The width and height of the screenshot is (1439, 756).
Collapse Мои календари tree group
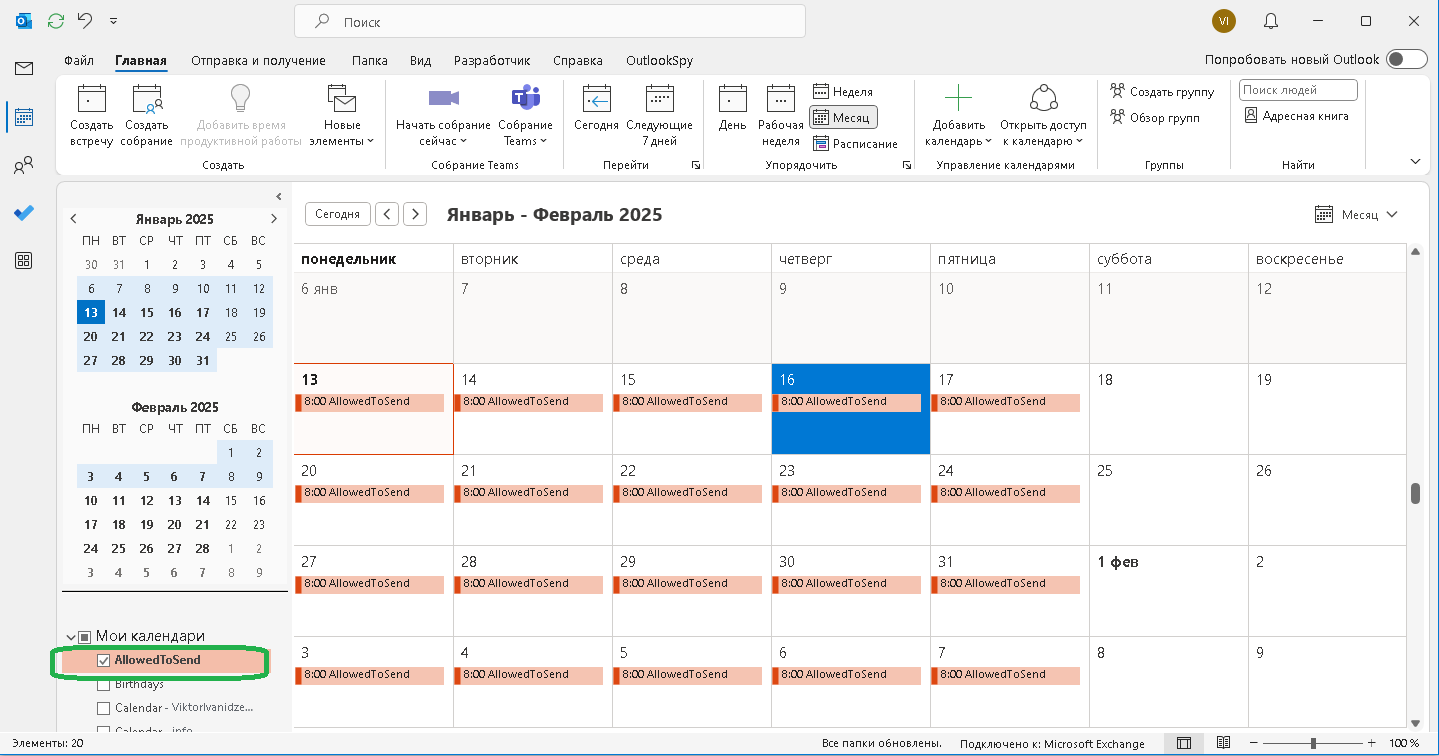(x=71, y=636)
